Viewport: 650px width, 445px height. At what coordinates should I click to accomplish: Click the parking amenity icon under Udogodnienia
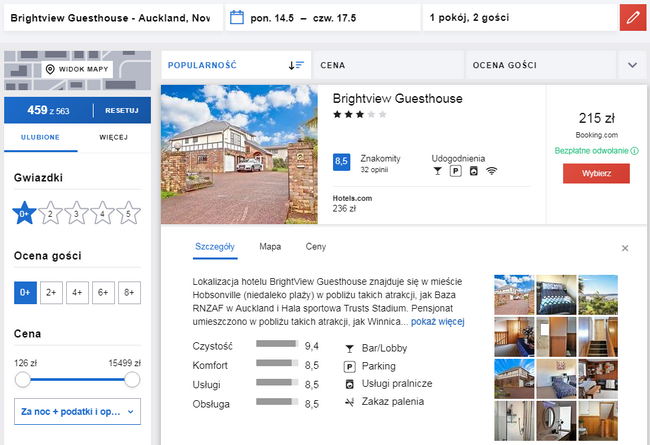[456, 171]
